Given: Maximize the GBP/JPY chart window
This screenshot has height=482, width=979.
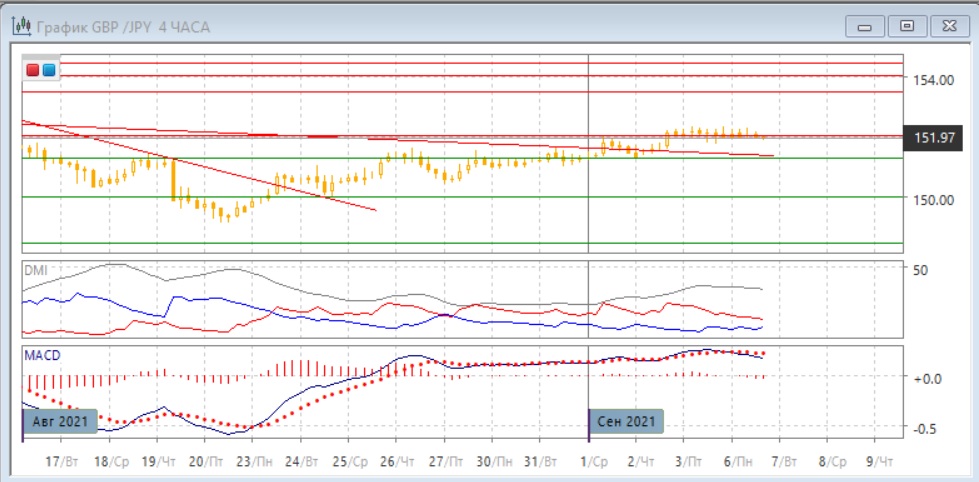Looking at the screenshot, I should (907, 26).
